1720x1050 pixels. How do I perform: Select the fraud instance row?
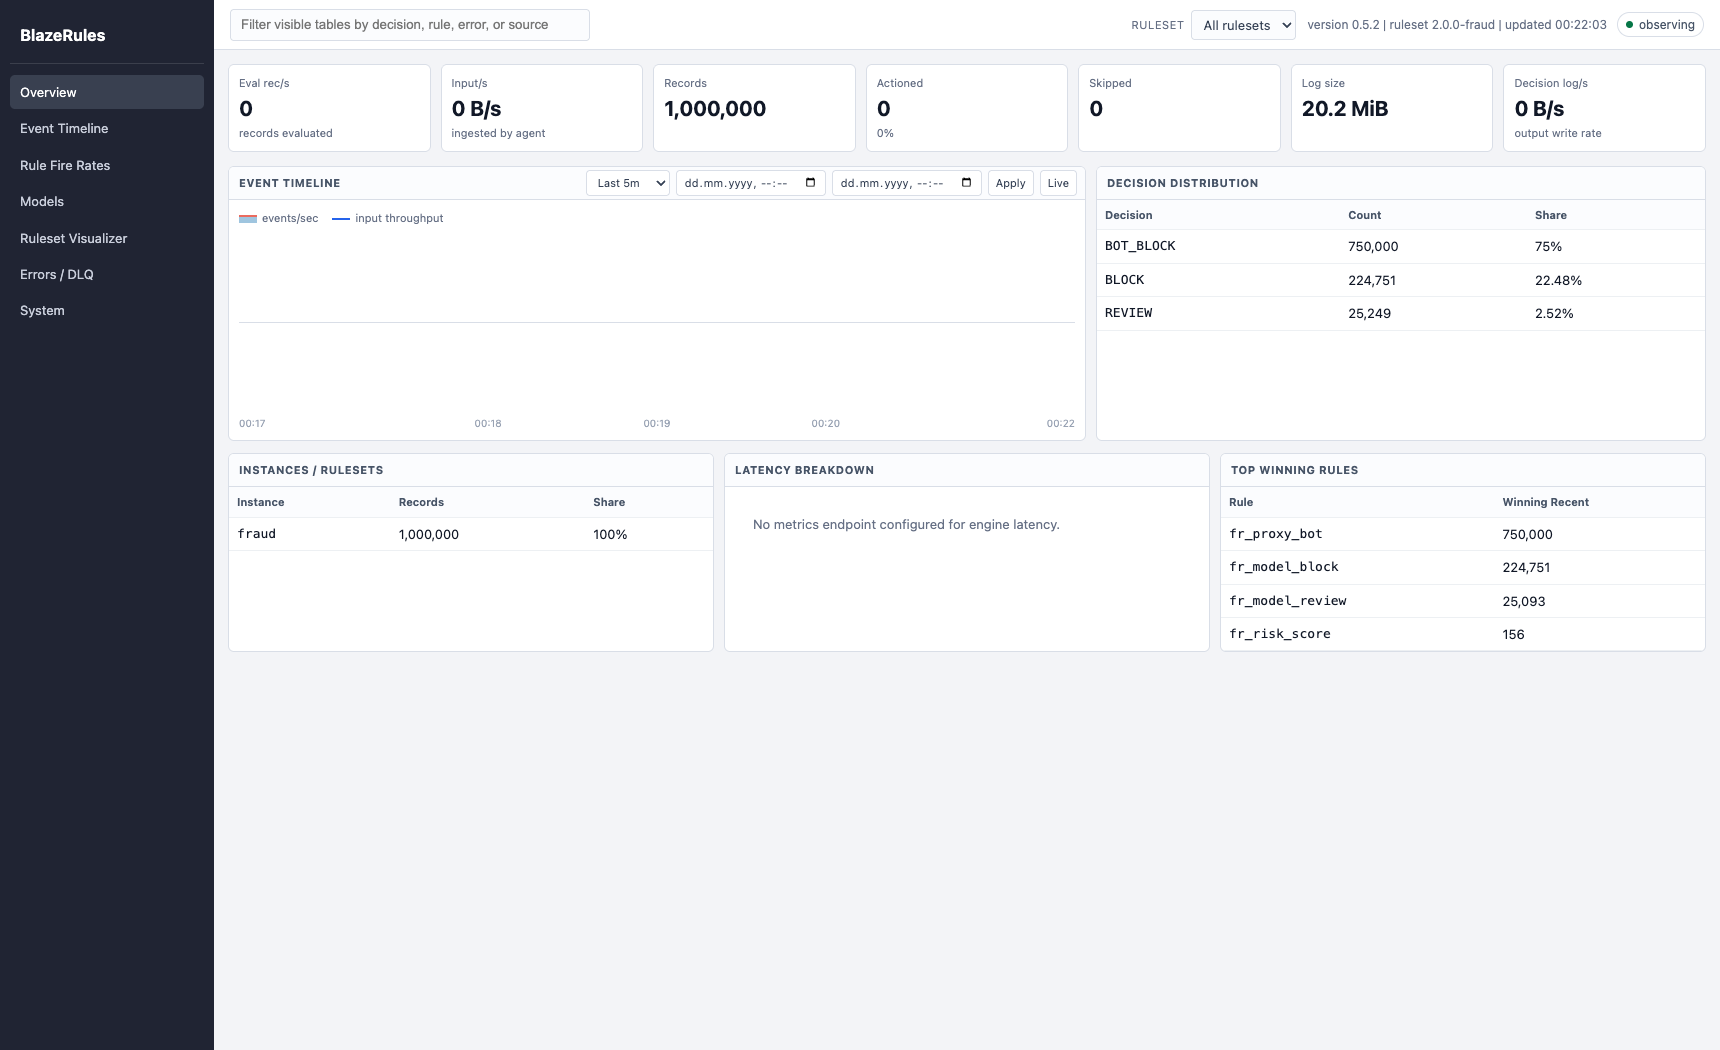471,534
